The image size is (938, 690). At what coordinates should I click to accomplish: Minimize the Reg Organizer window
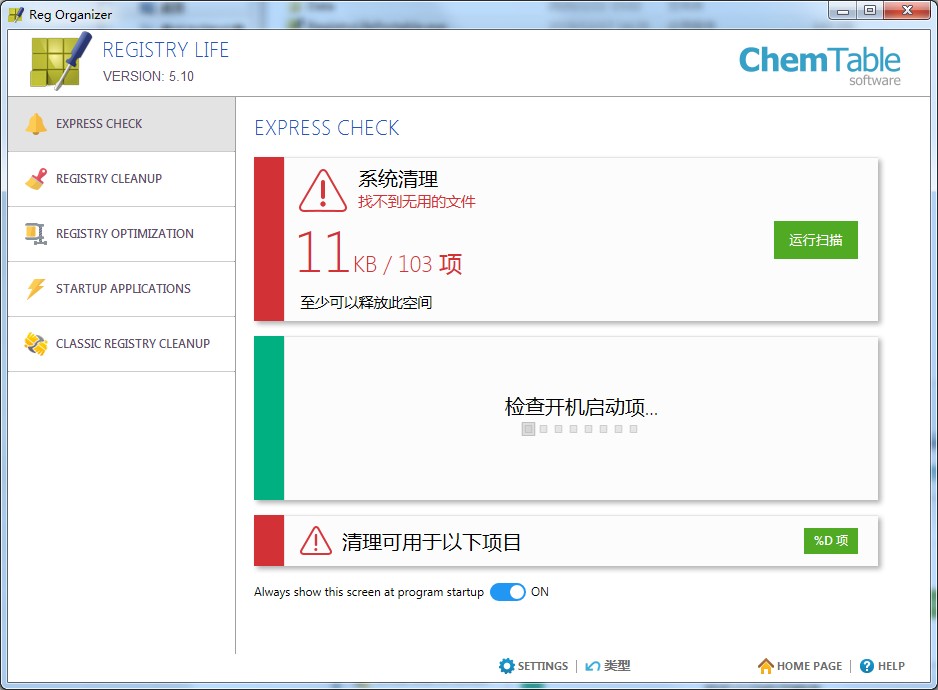click(843, 11)
